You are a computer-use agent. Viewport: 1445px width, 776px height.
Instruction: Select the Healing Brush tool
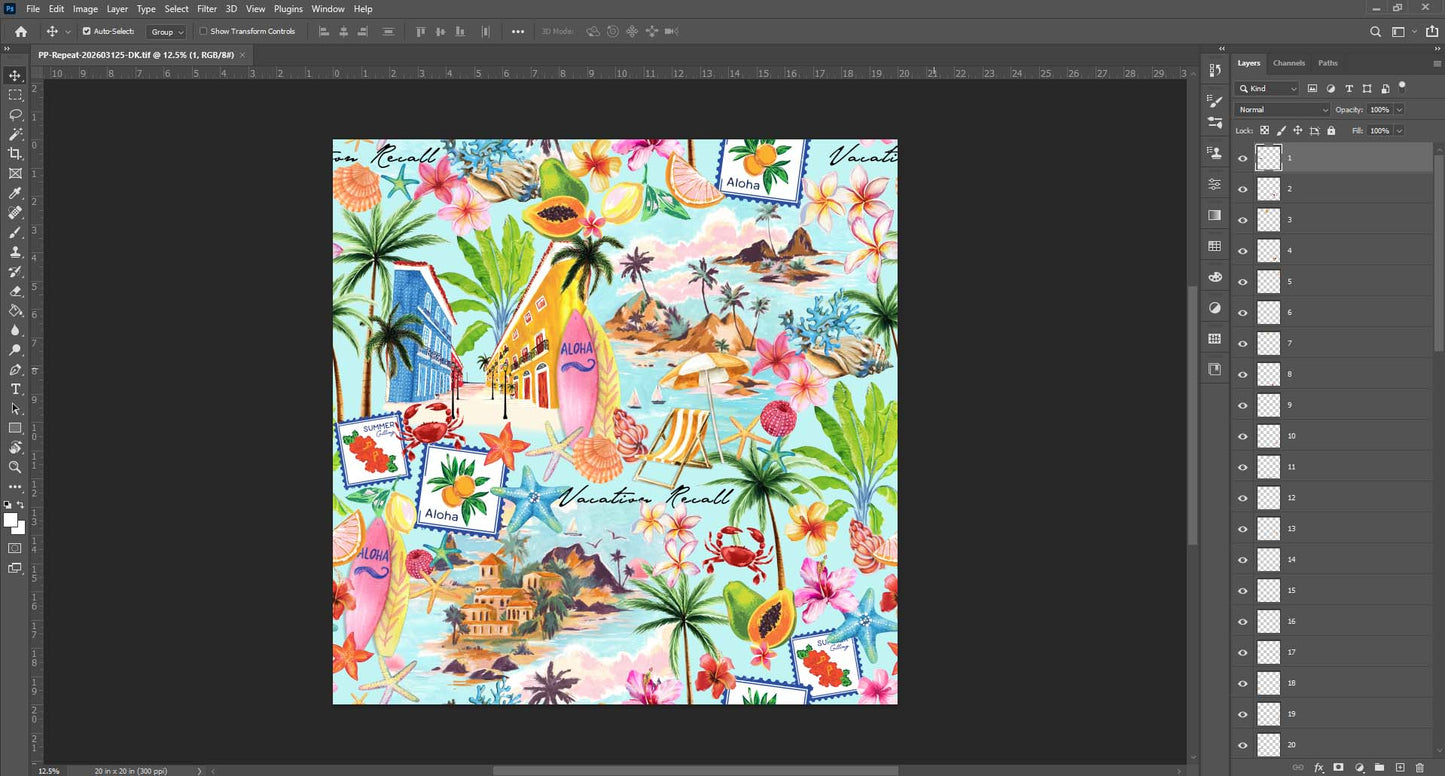[x=15, y=212]
